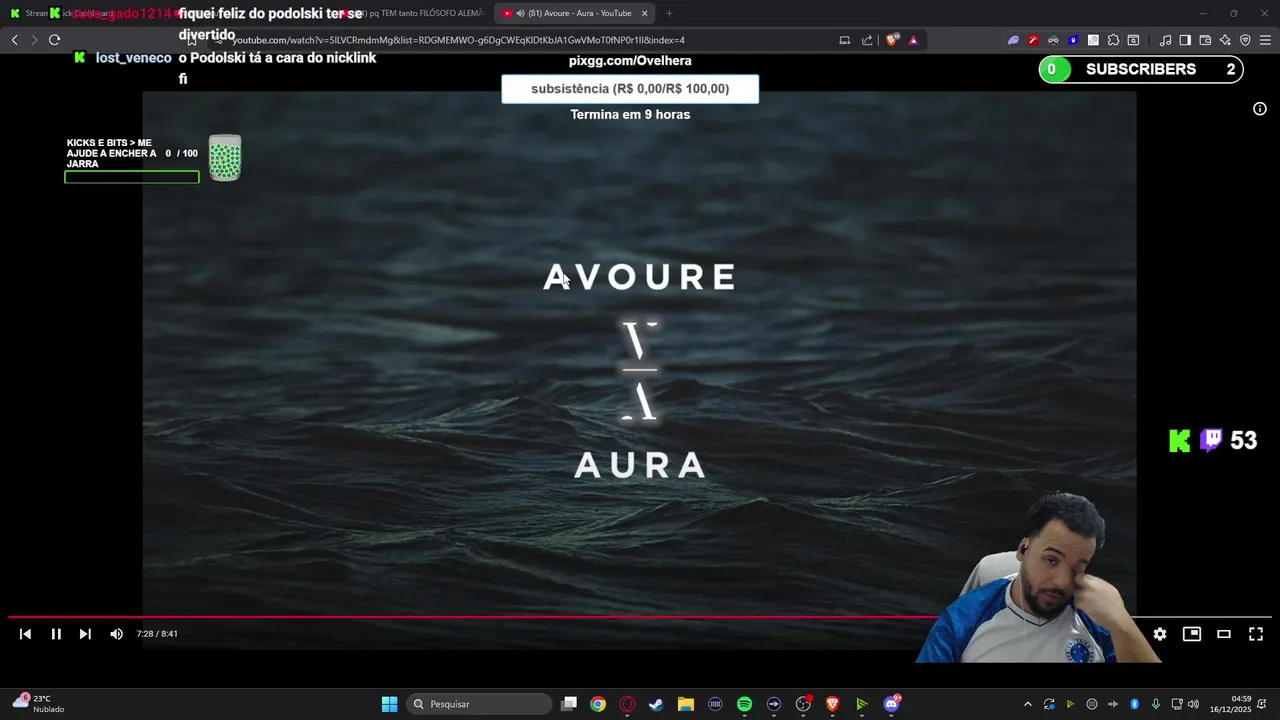Open Brave Shields lion icon
The image size is (1280, 720).
point(892,40)
